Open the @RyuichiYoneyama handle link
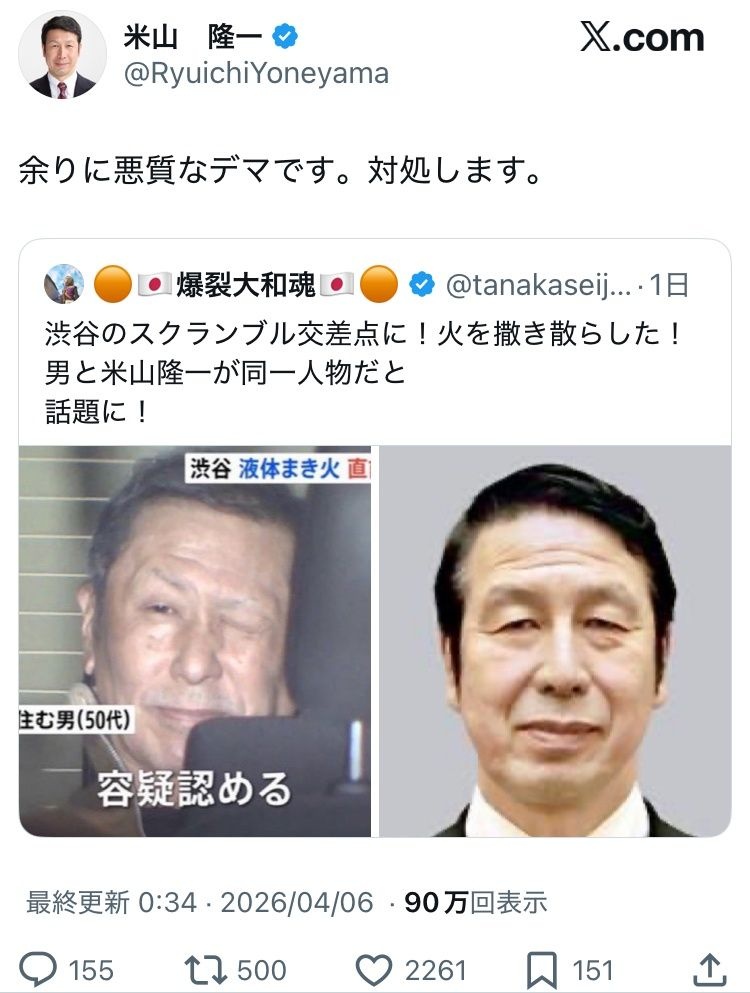The width and height of the screenshot is (750, 993). pyautogui.click(x=257, y=74)
